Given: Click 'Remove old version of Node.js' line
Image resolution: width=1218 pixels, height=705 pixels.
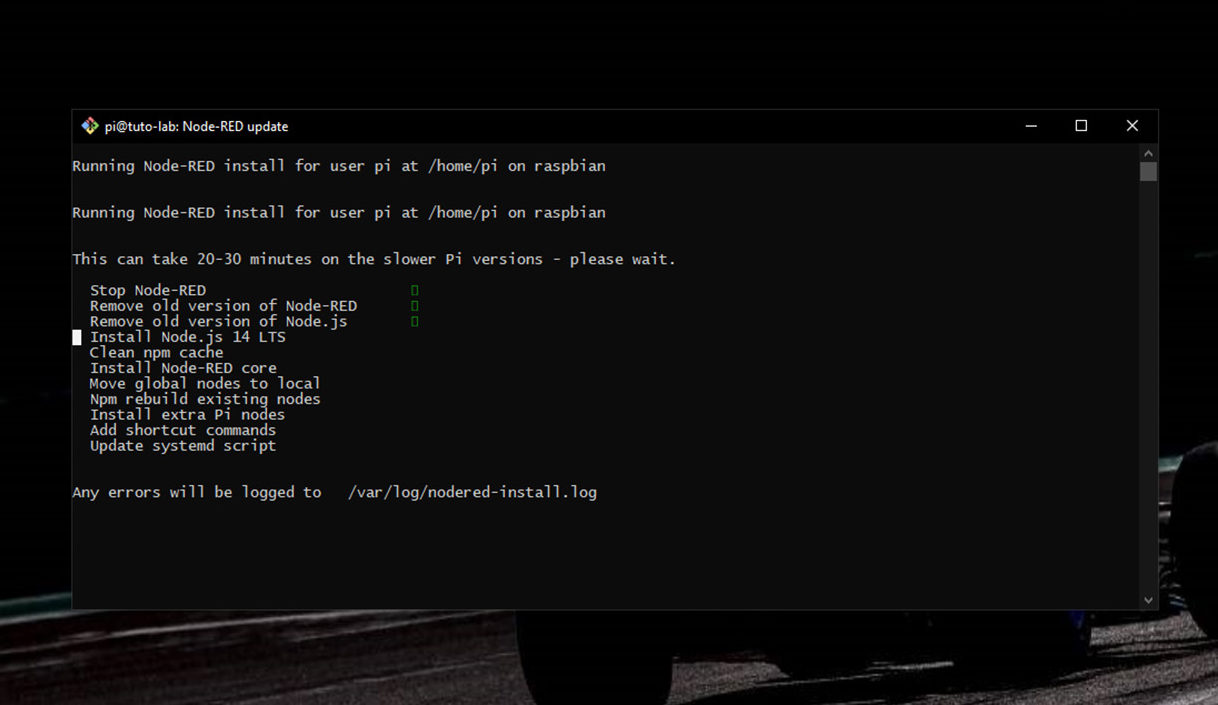Looking at the screenshot, I should point(219,321).
